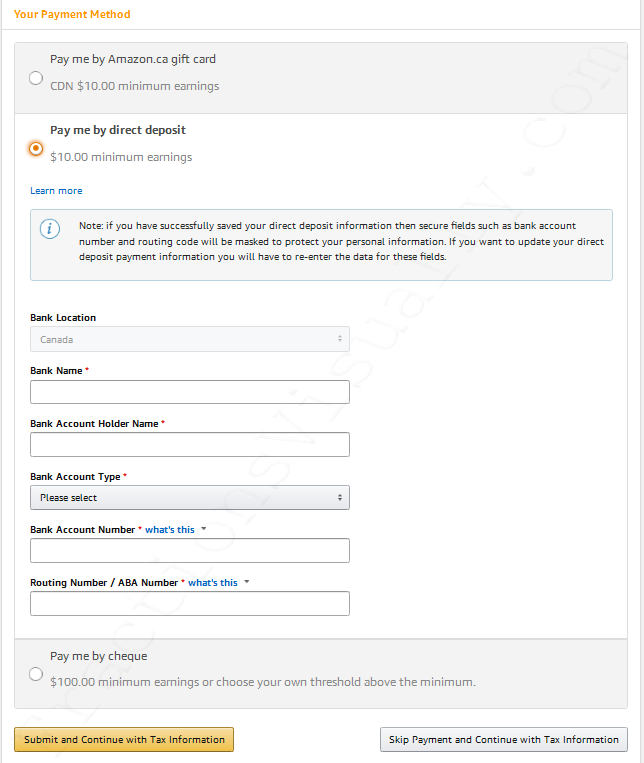Expand the Bank Account Type select box

[190, 497]
